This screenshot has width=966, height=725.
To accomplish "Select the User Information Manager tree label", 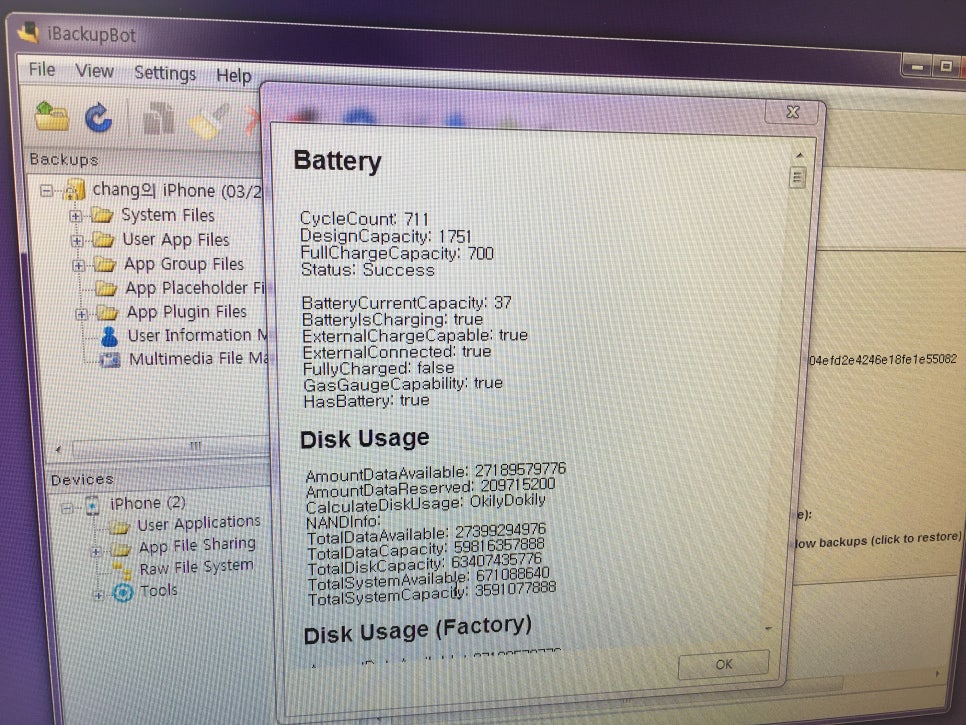I will pyautogui.click(x=197, y=336).
